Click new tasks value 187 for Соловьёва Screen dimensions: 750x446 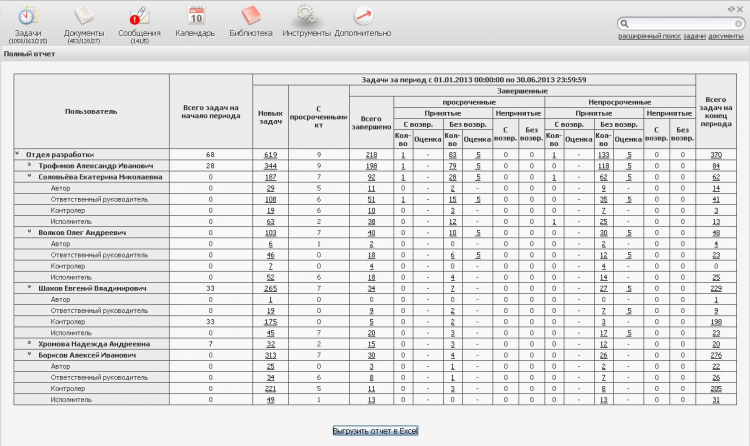pyautogui.click(x=270, y=177)
